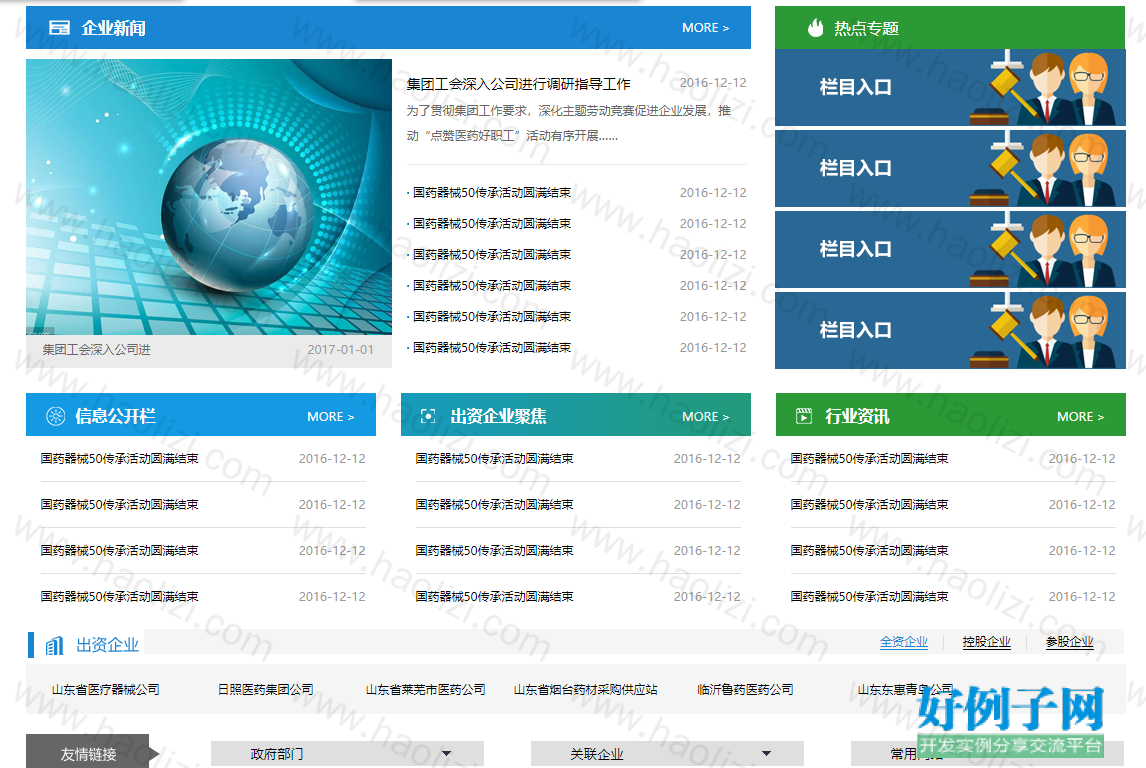This screenshot has width=1146, height=768.
Task: Open 日照医药集团公司 link
Action: coord(265,689)
